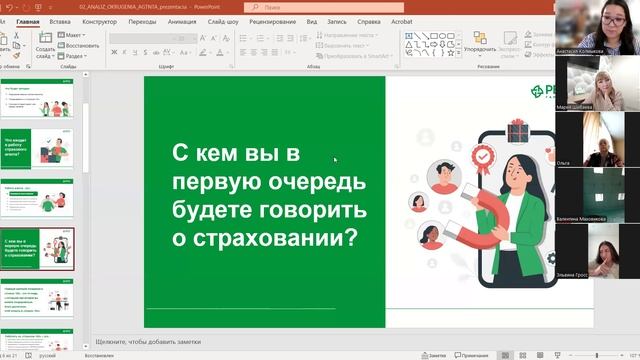Switch to Slide Sorter view icon

tap(523, 356)
